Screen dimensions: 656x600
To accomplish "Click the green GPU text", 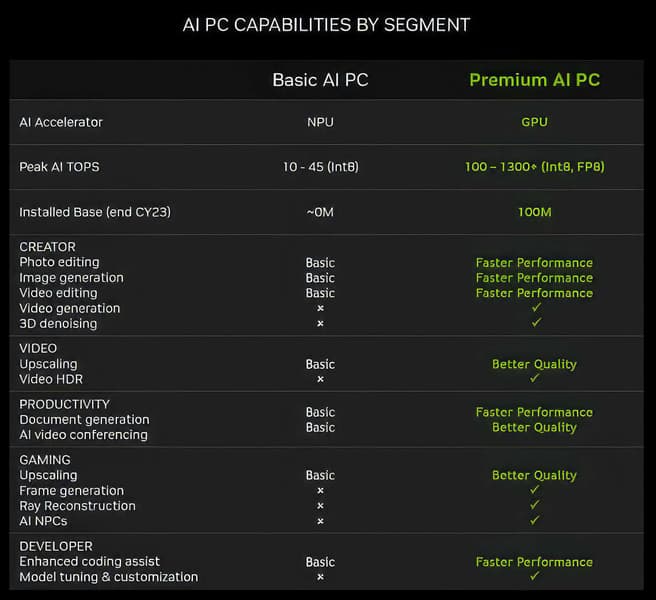I will [535, 122].
